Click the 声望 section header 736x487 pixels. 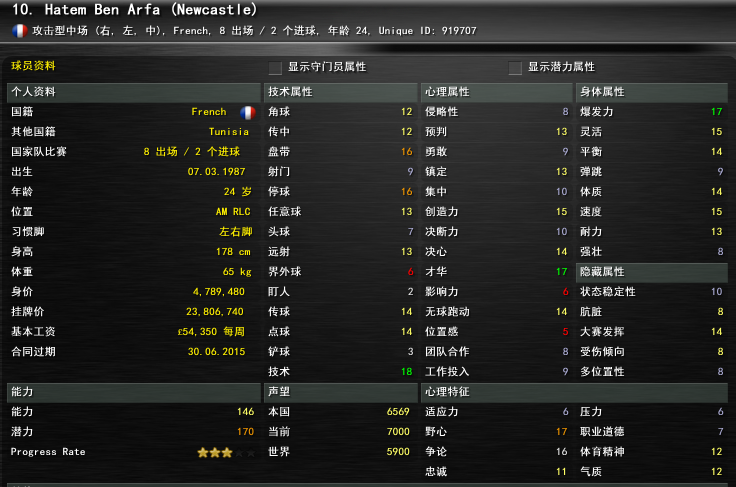[x=341, y=392]
